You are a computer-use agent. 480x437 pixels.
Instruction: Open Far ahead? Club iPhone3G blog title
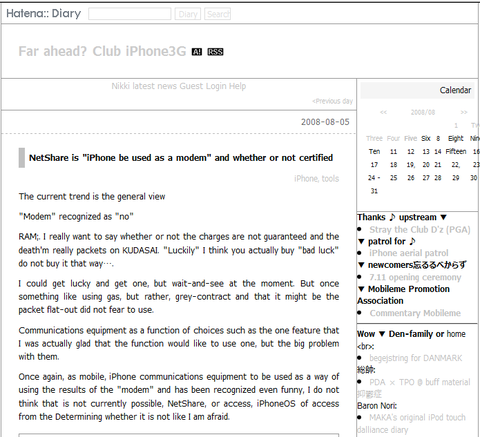102,51
